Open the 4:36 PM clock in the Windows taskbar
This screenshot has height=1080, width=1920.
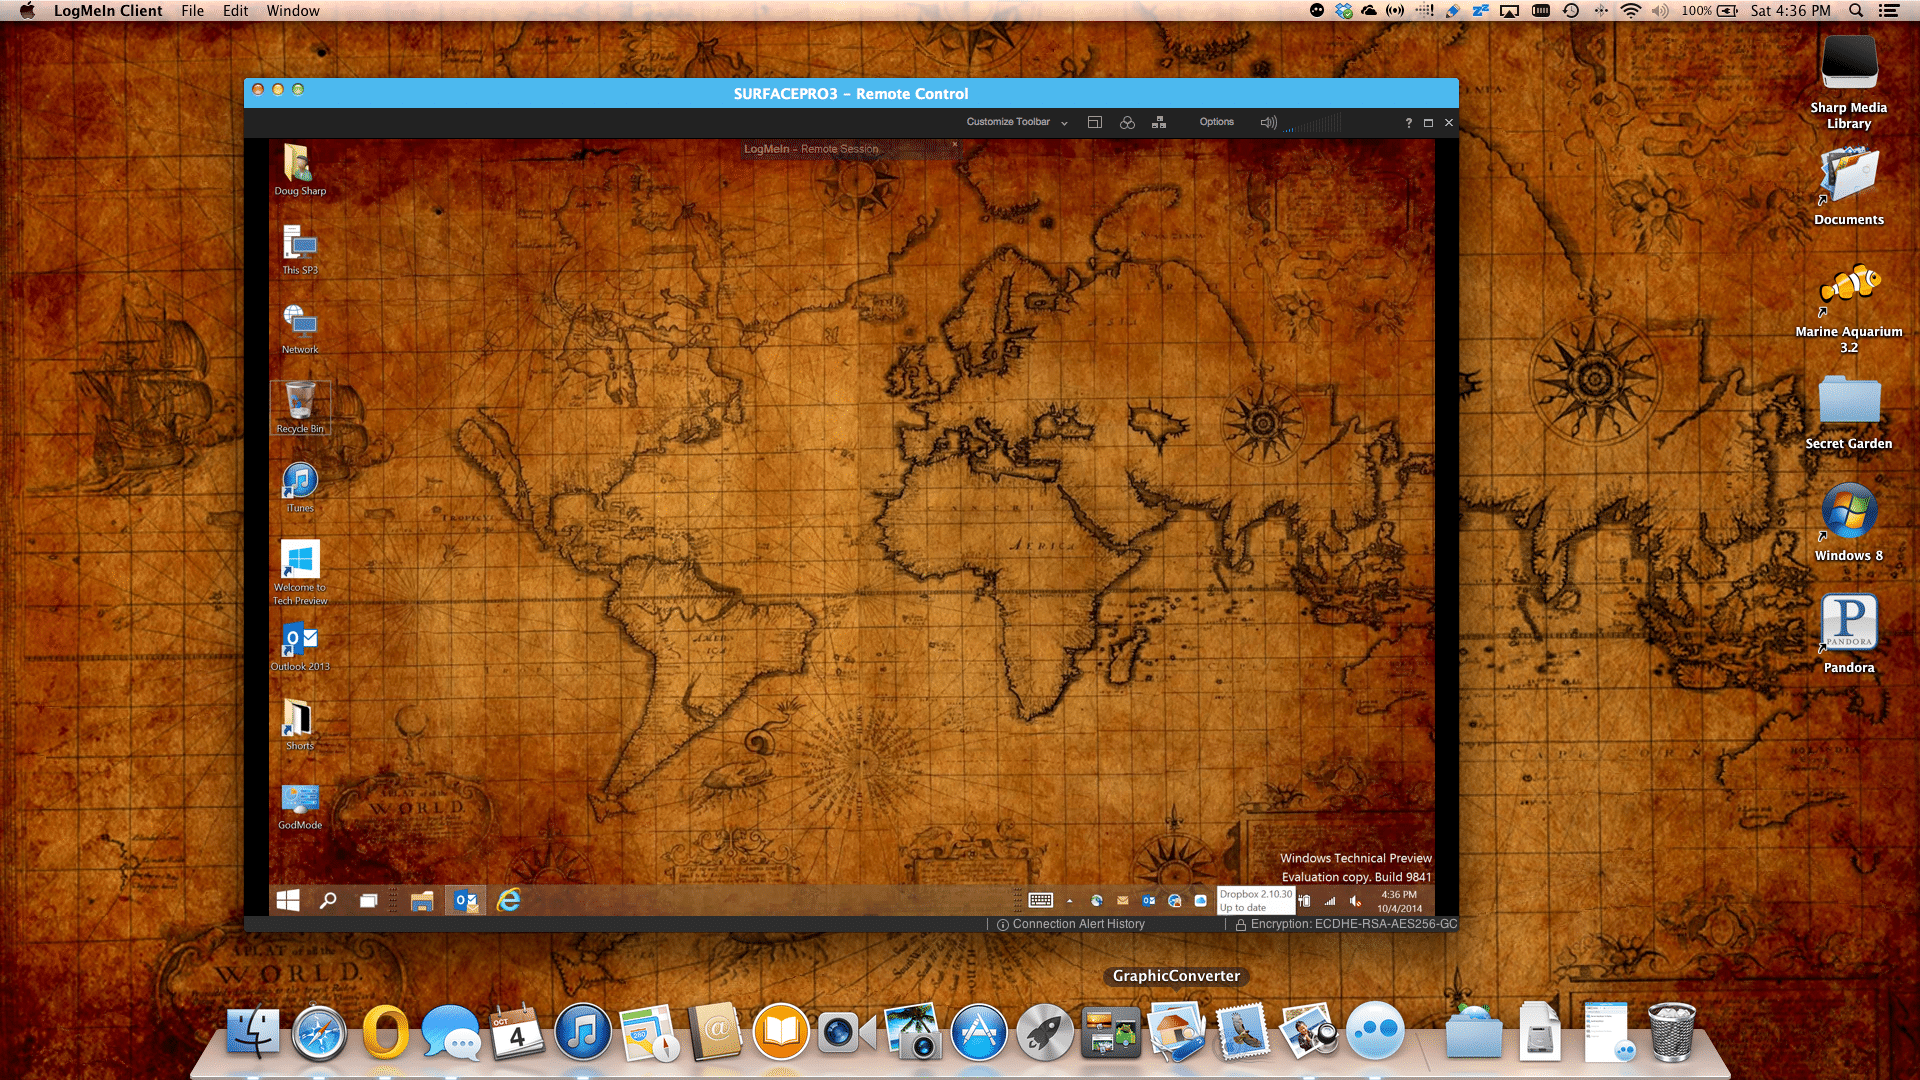[x=1399, y=901]
